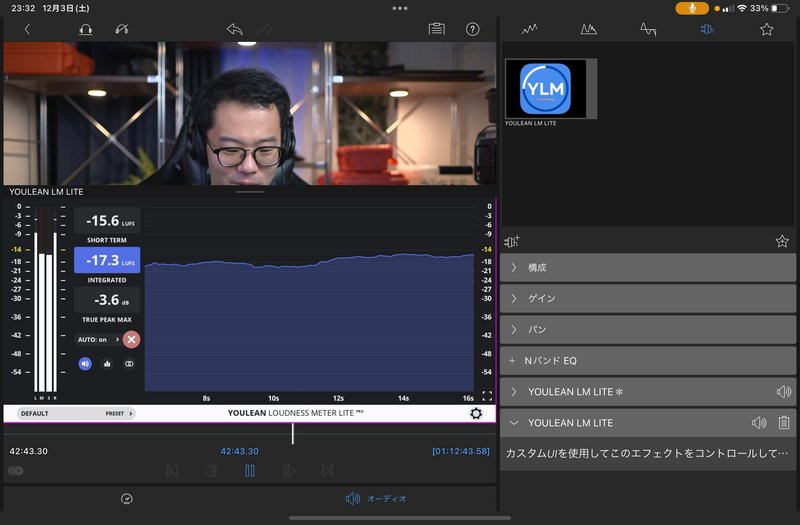Expand the loudness graph to fullscreen
This screenshot has height=525, width=800.
[x=487, y=396]
